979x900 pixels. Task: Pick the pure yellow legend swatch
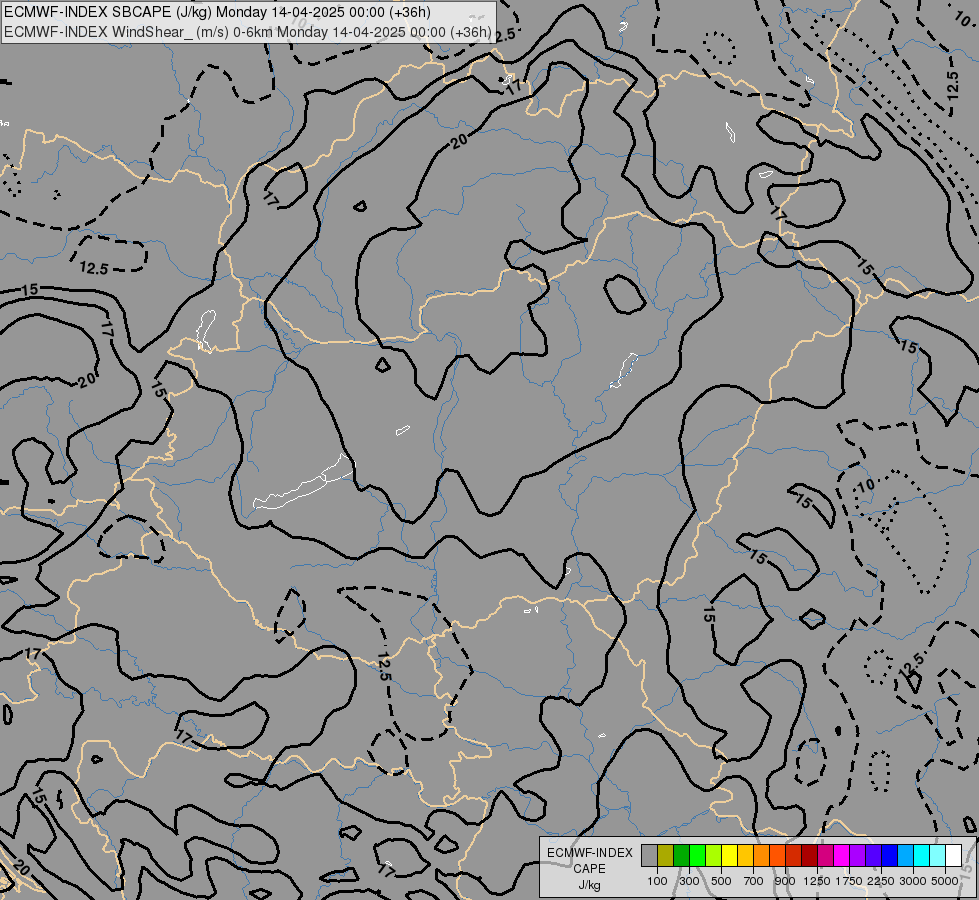pos(729,855)
